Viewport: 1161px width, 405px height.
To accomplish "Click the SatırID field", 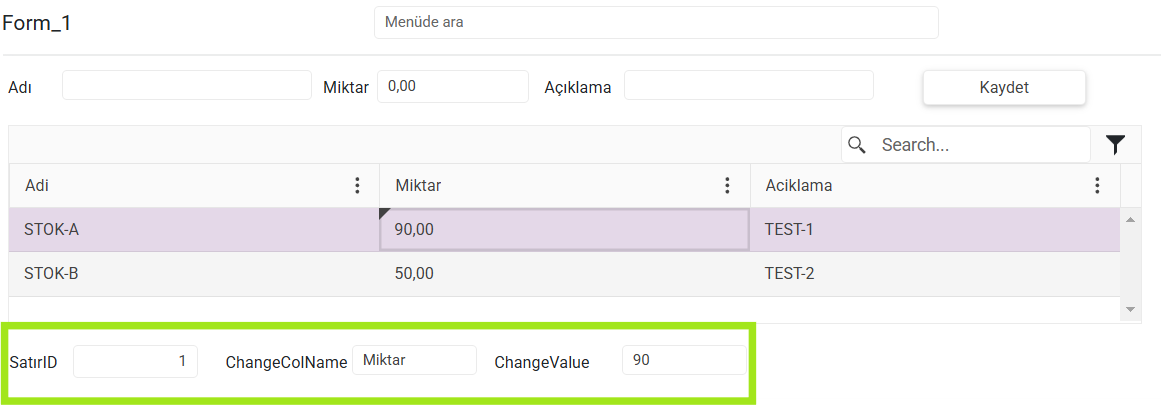I will [135, 361].
